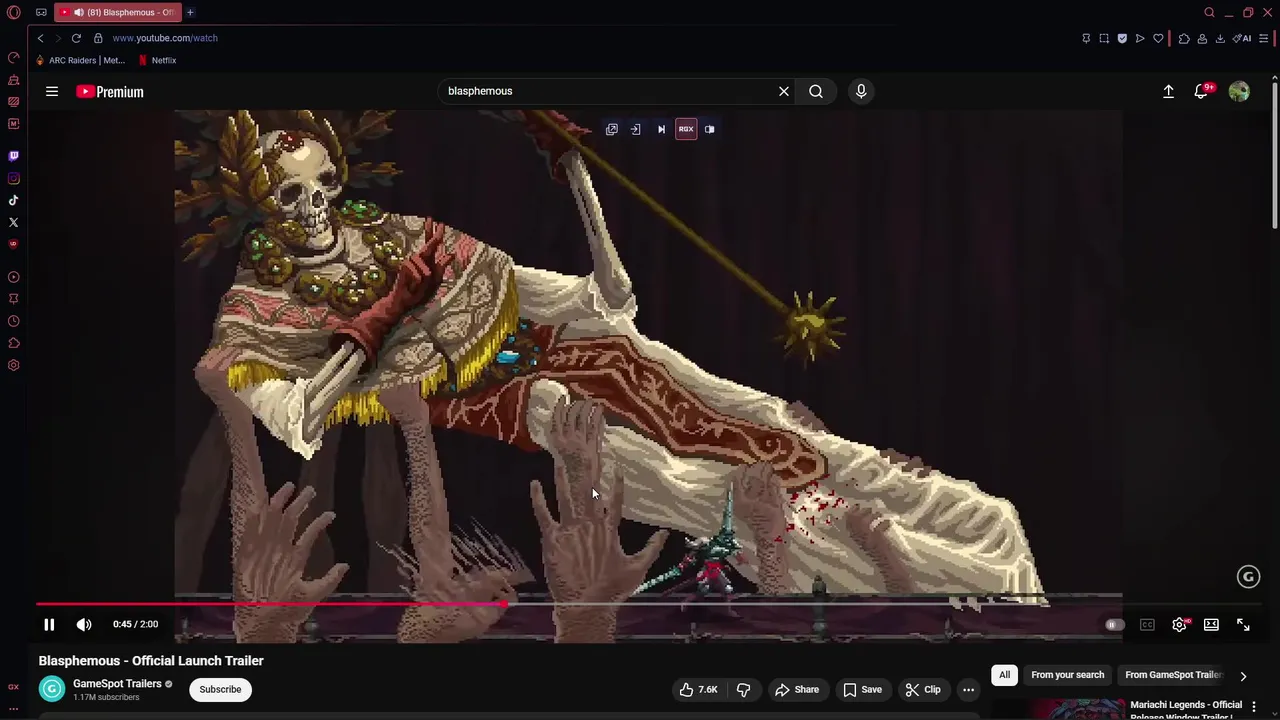The width and height of the screenshot is (1280, 720).
Task: Open X (Twitter) sidebar icon
Action: (13, 222)
